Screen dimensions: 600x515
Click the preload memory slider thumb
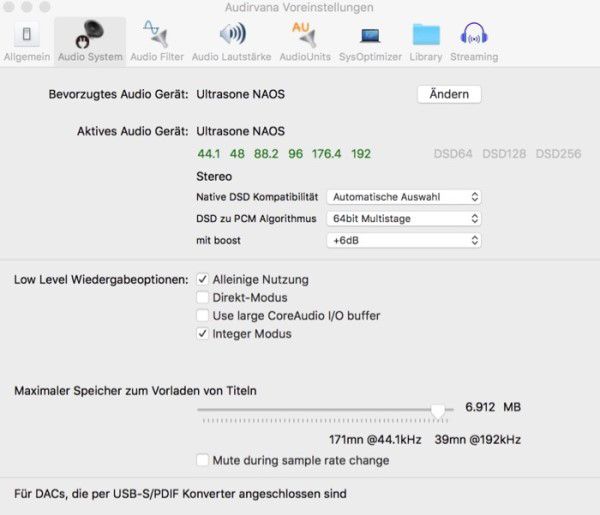pyautogui.click(x=438, y=411)
